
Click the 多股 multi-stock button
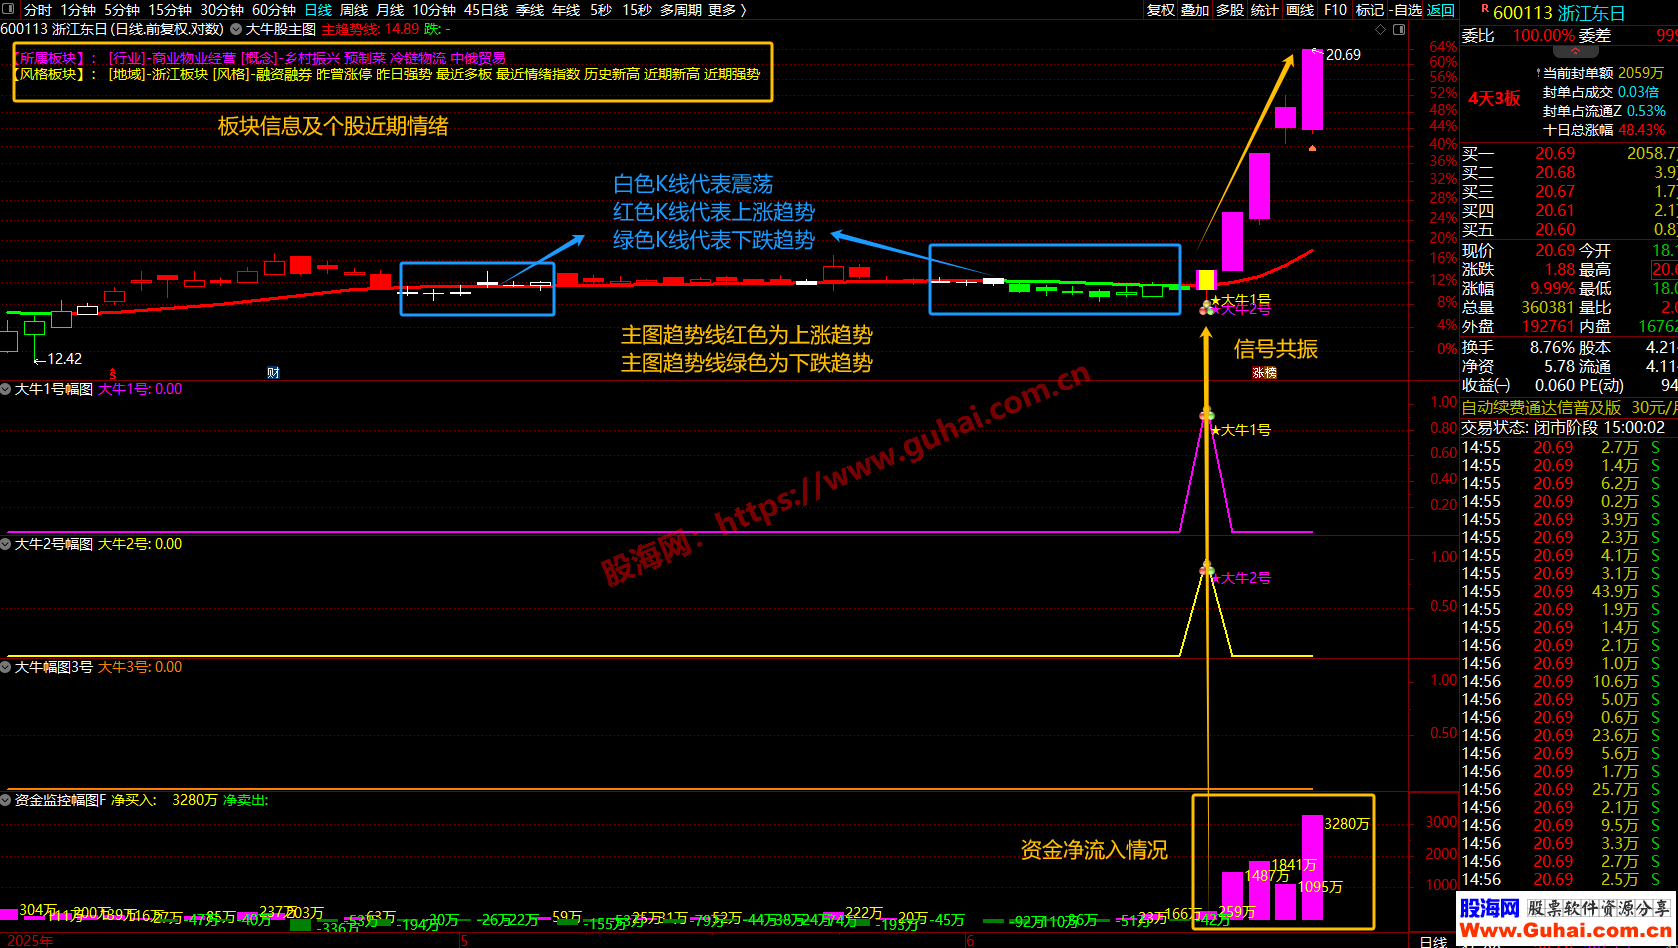[1230, 10]
